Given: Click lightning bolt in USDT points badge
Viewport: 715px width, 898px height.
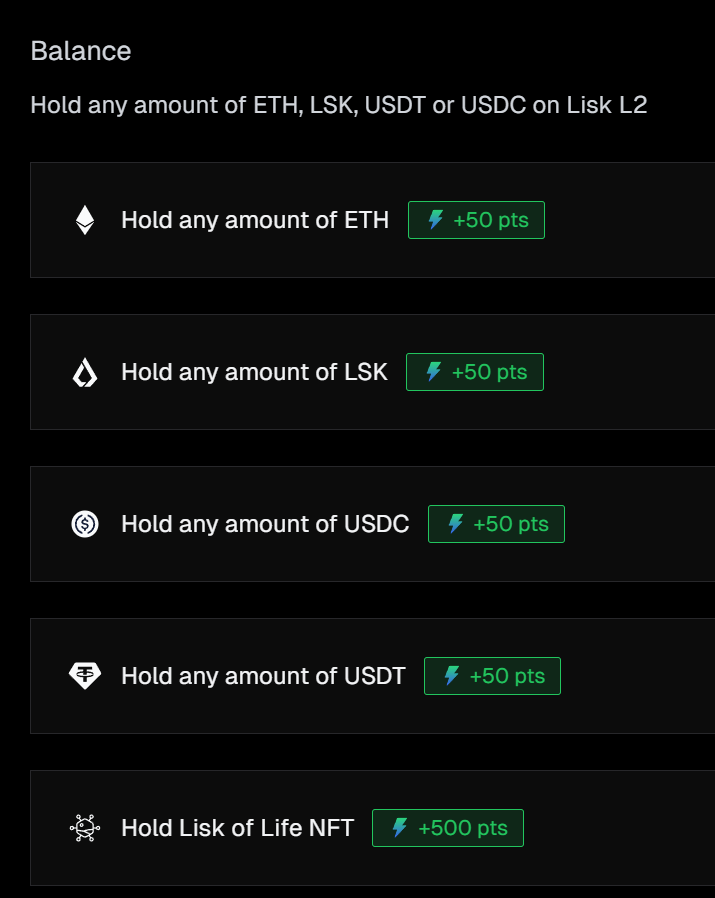Looking at the screenshot, I should coord(451,676).
